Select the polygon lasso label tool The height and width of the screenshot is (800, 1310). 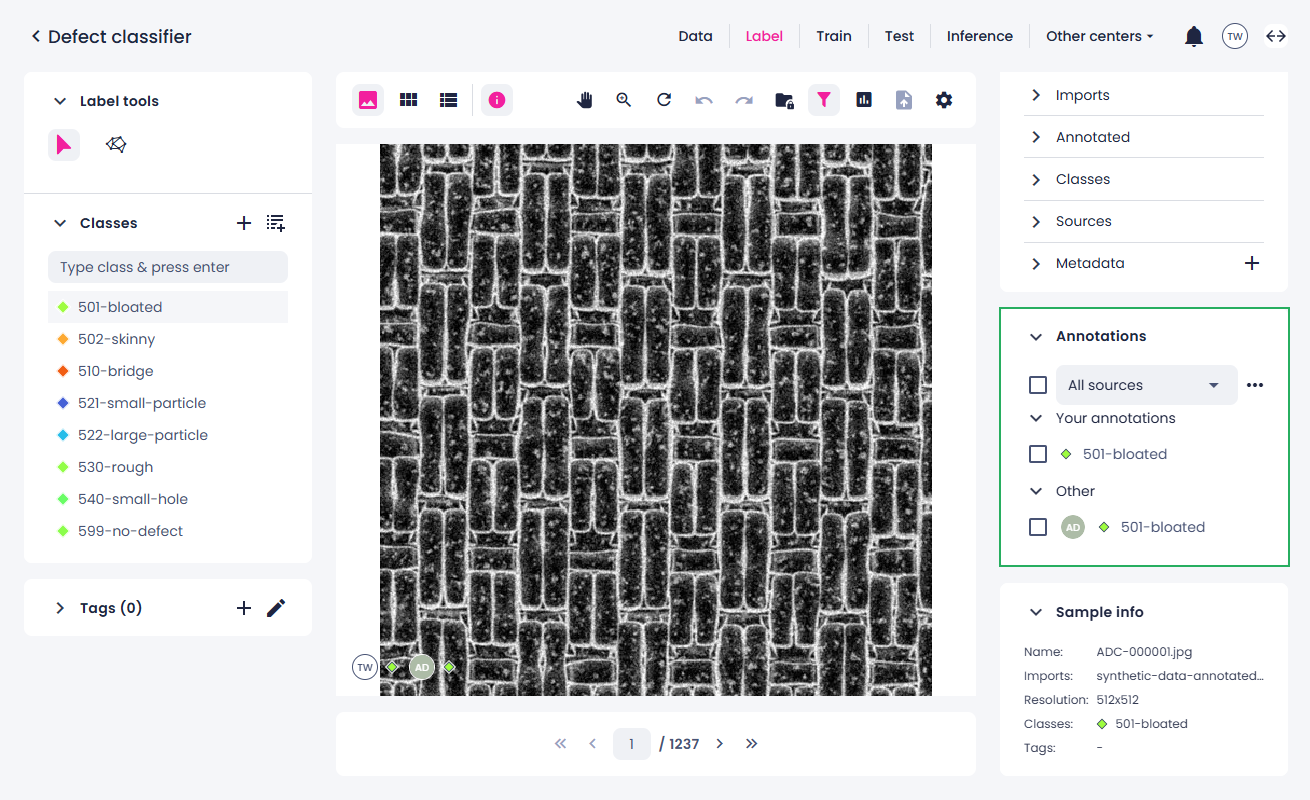(x=116, y=145)
